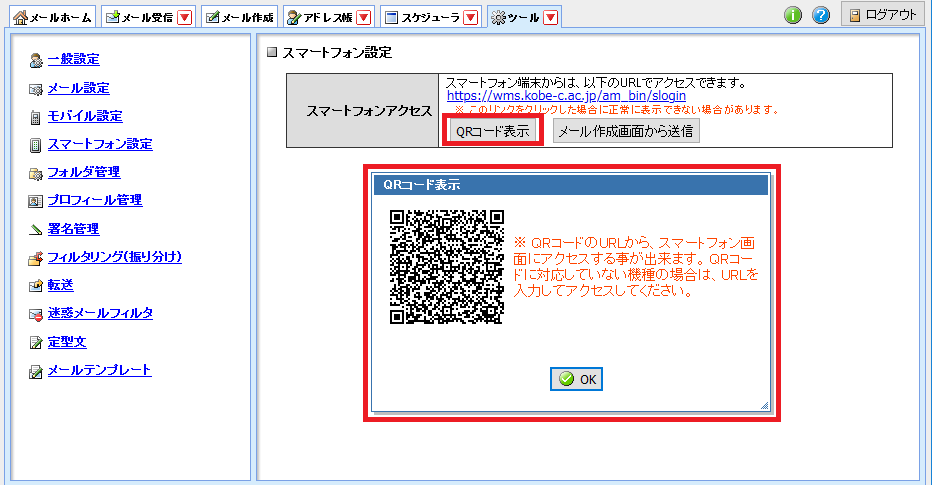Click the メールテンプレート icon
The height and width of the screenshot is (485, 932).
tap(36, 371)
